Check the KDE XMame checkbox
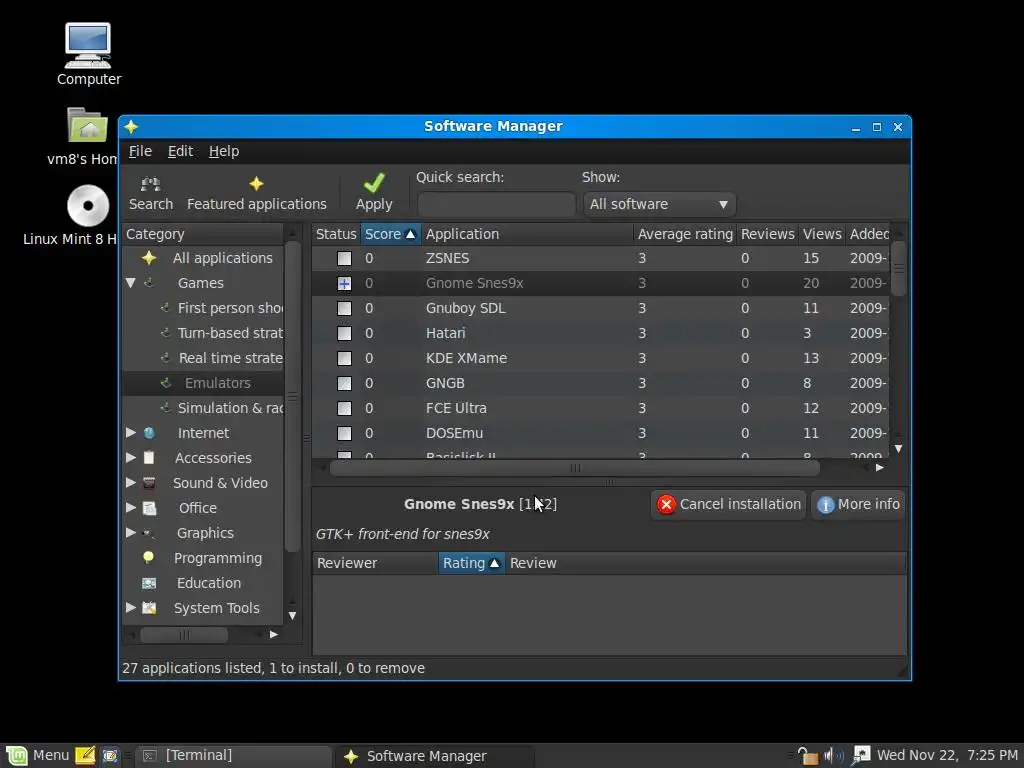This screenshot has height=768, width=1024. coord(344,359)
